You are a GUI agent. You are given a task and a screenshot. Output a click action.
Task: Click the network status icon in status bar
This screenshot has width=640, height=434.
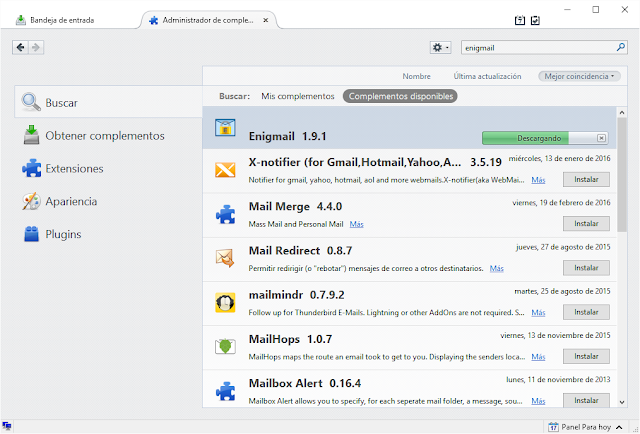[7, 427]
